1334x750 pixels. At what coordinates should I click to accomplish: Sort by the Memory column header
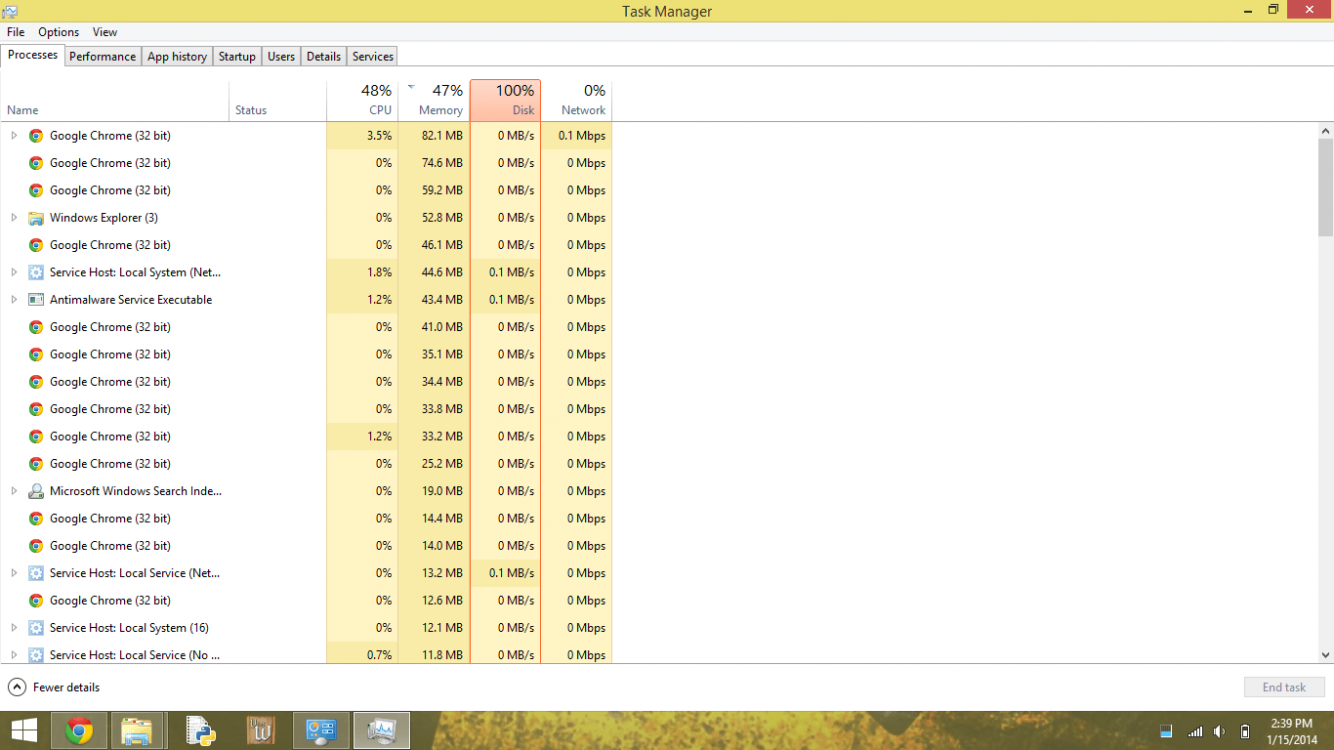pyautogui.click(x=433, y=100)
